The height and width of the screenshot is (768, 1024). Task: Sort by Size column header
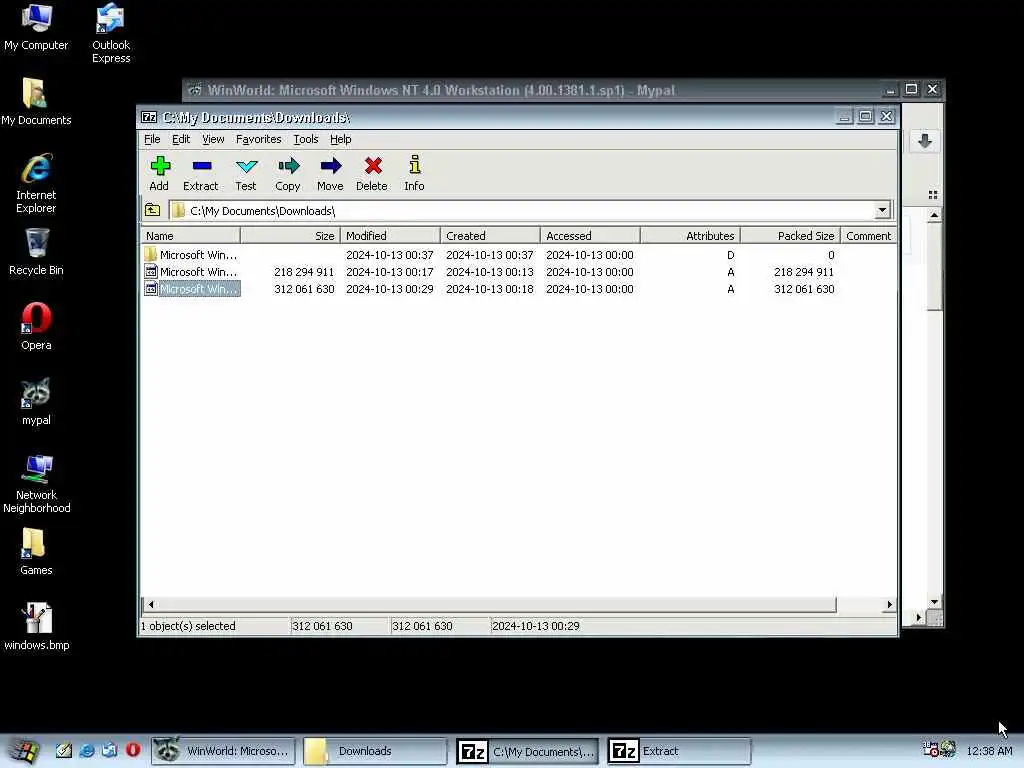291,236
